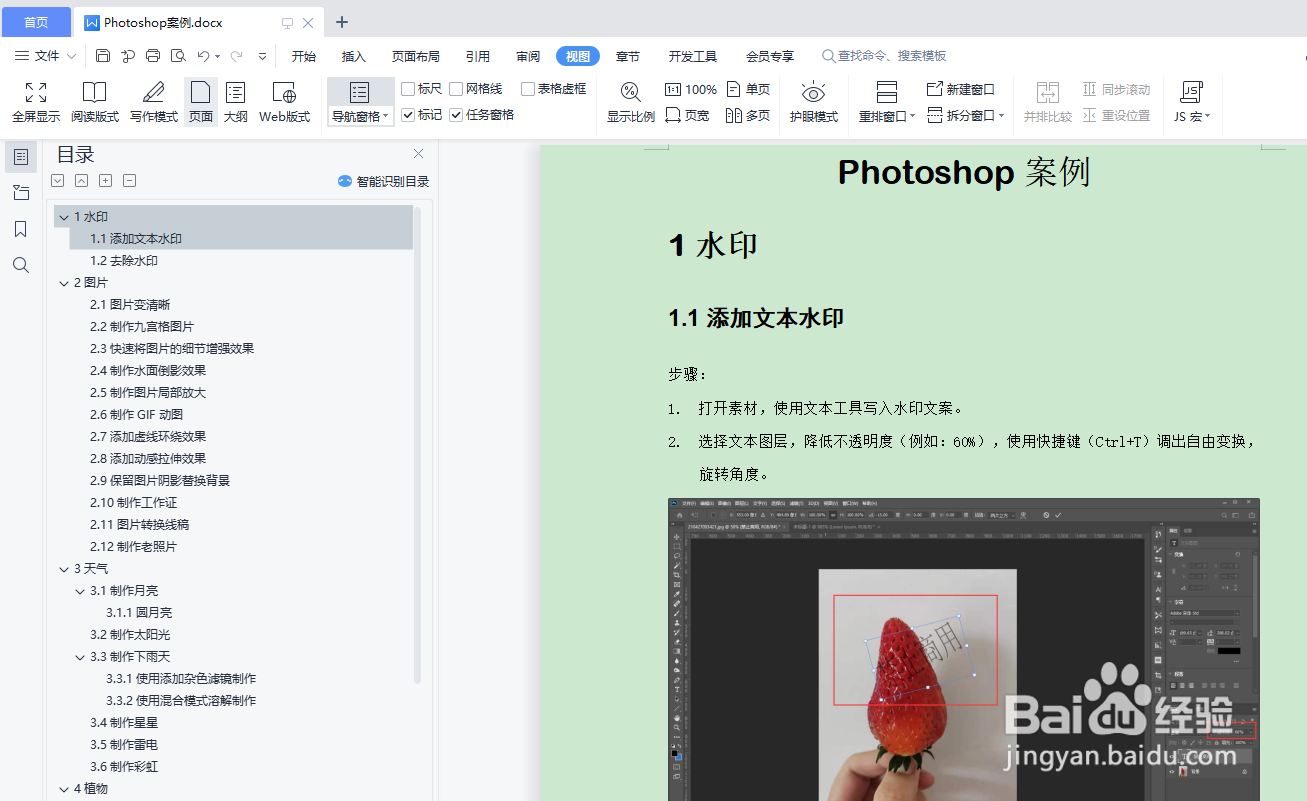
Task: Enable 护眼模式 eye protection mode
Action: (813, 103)
